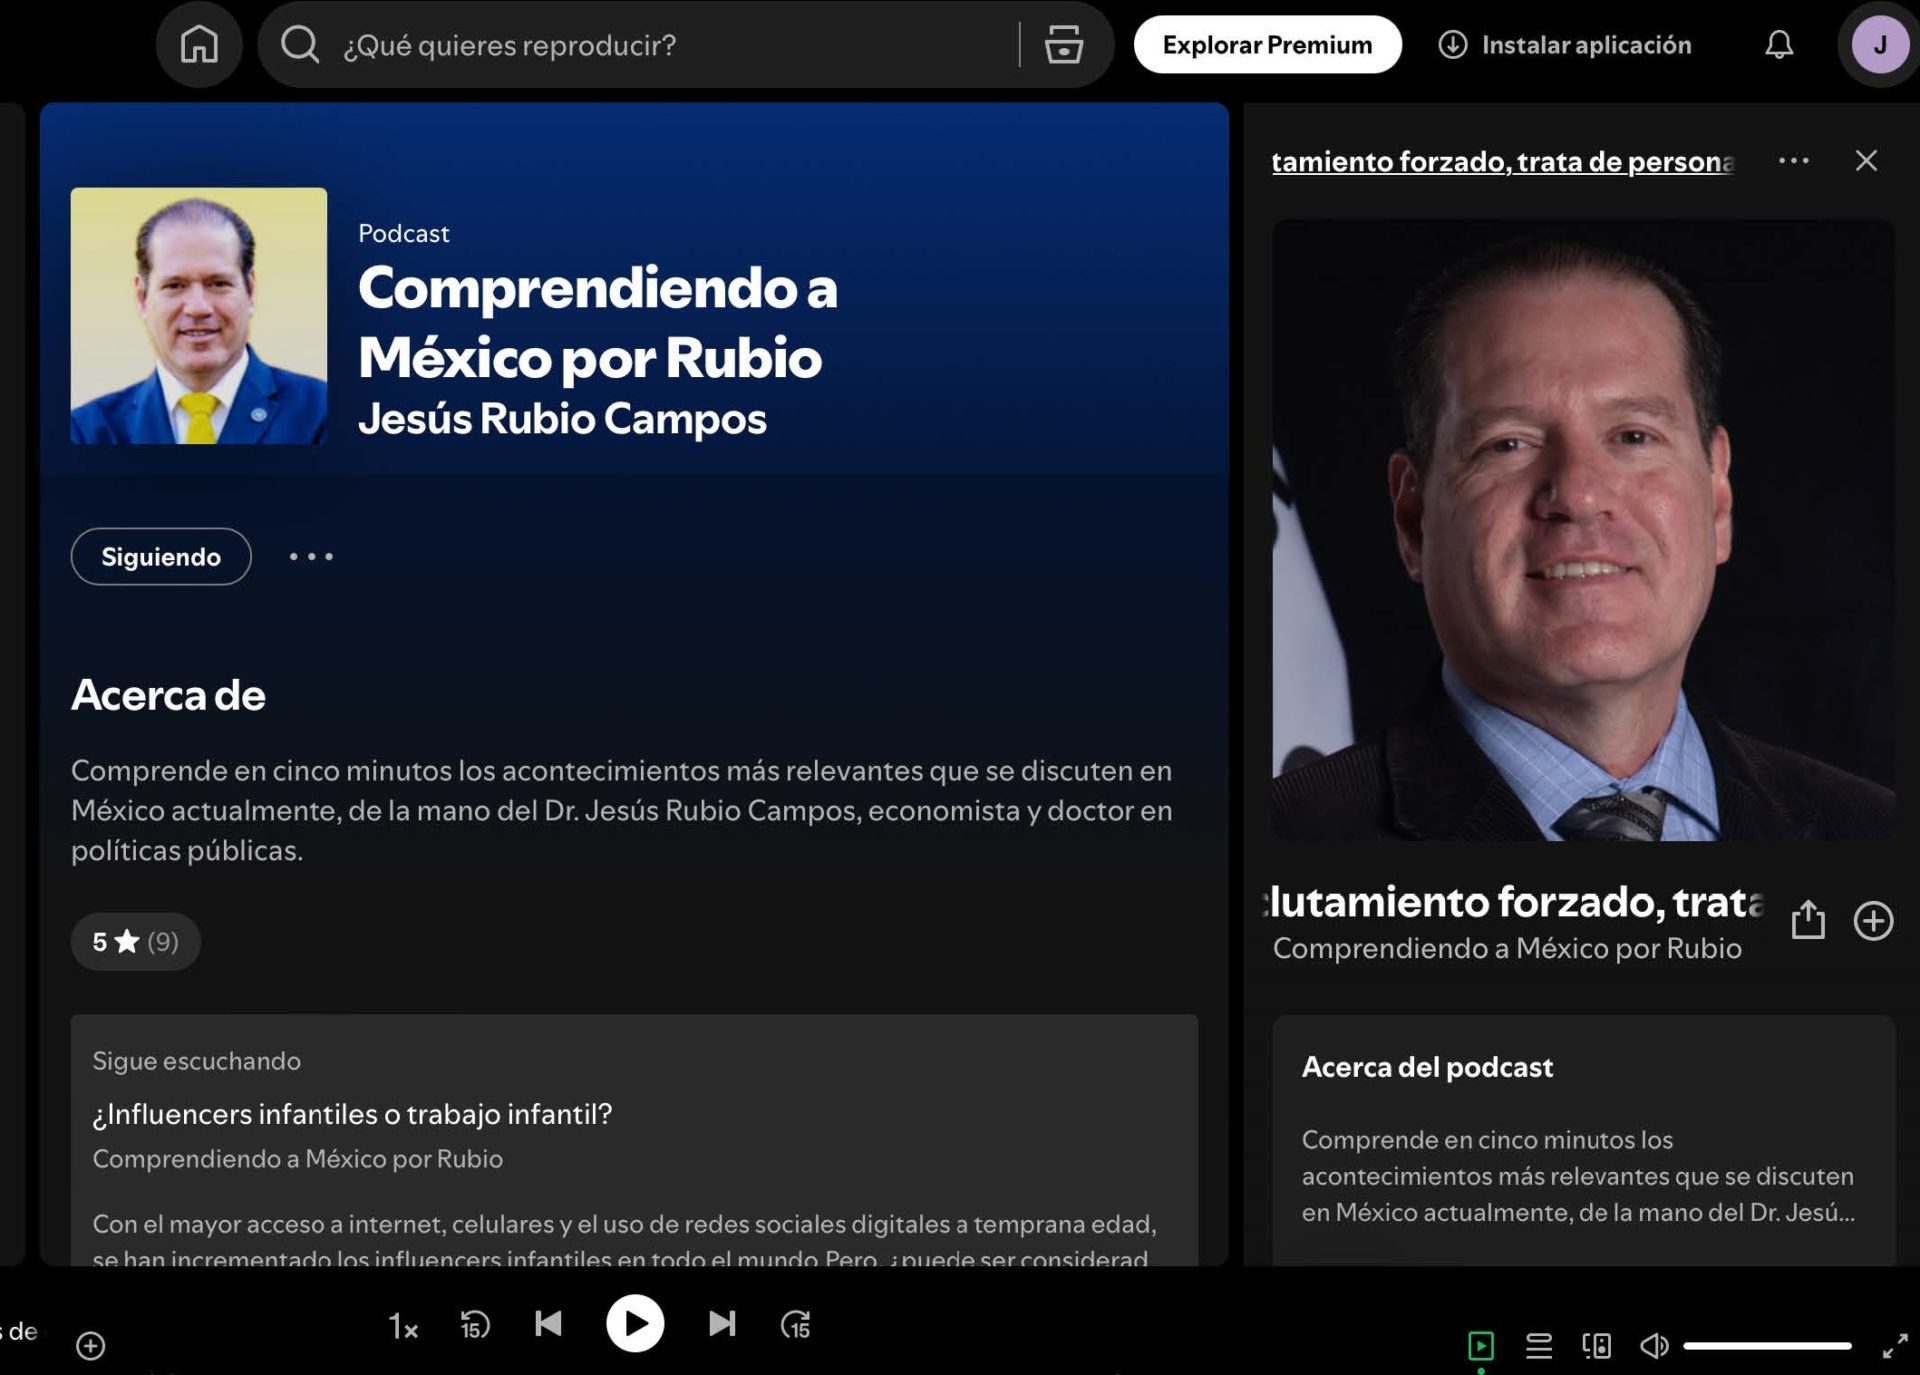Image resolution: width=1920 pixels, height=1375 pixels.
Task: Click Explorar Premium button
Action: click(x=1267, y=45)
